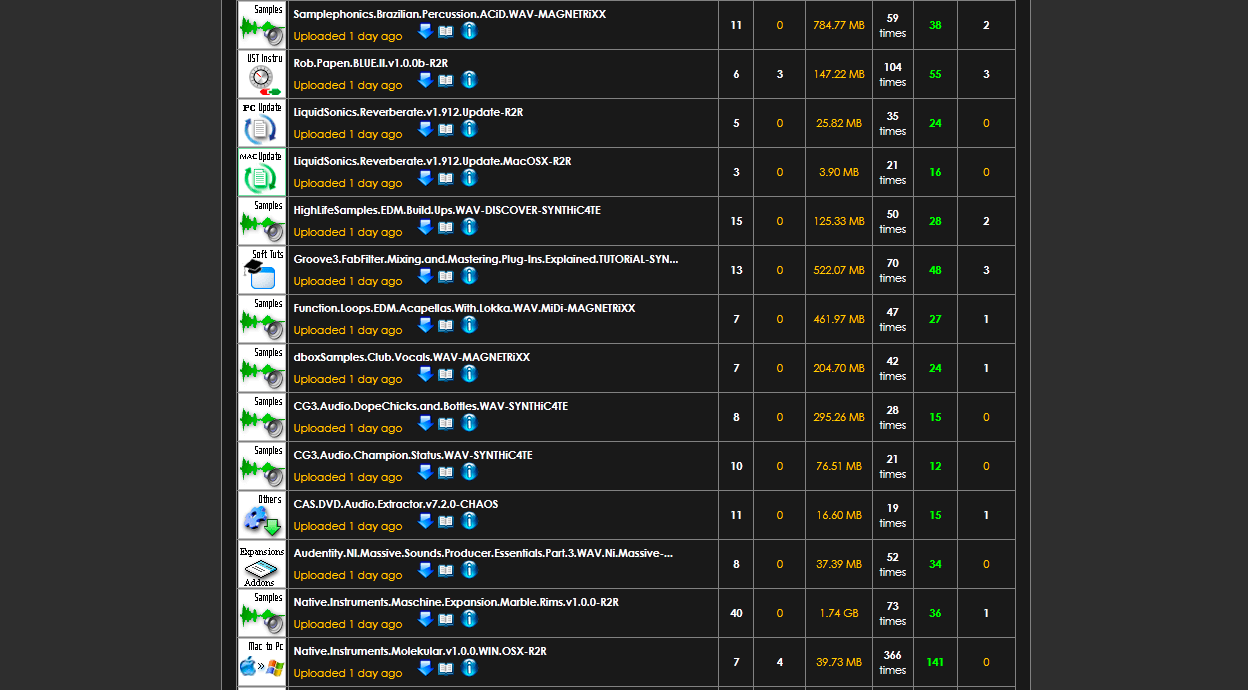Click the Others category icon beside CAS DVD Extractor
Image resolution: width=1248 pixels, height=690 pixels.
262,515
